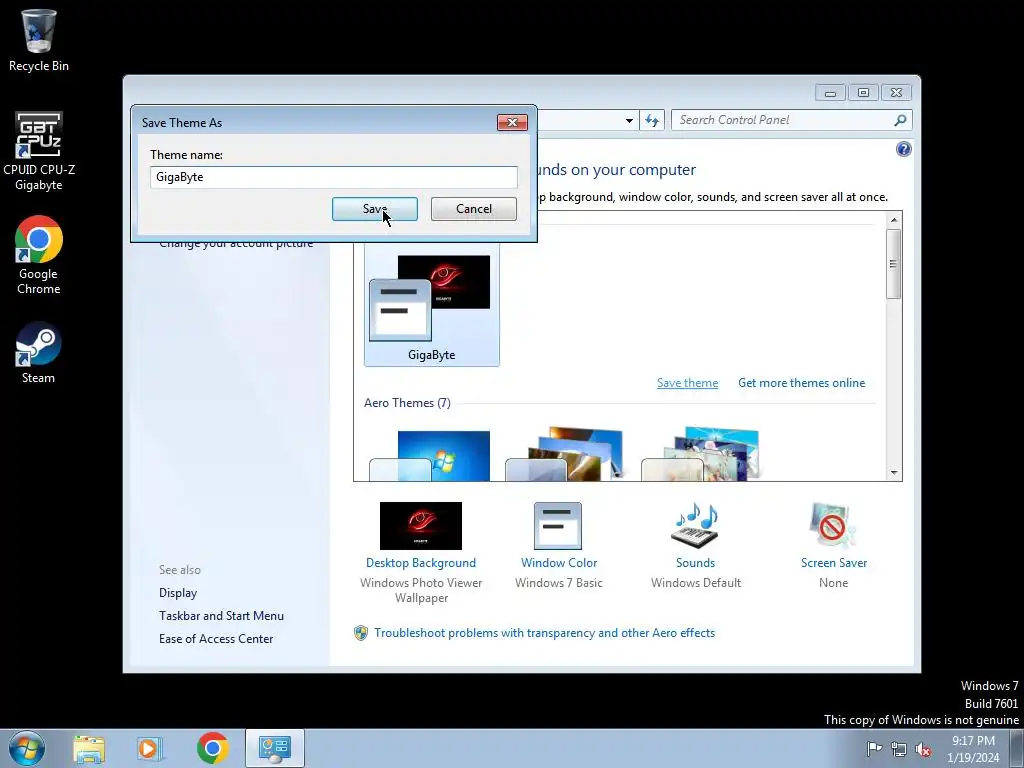Click the muted volume tray icon
Viewport: 1024px width, 768px height.
(x=923, y=749)
